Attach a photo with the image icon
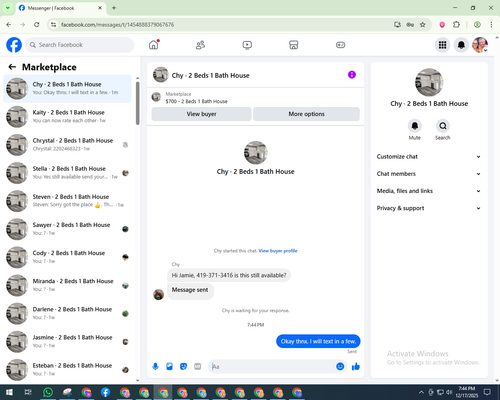Image resolution: width=500 pixels, height=400 pixels. click(169, 367)
